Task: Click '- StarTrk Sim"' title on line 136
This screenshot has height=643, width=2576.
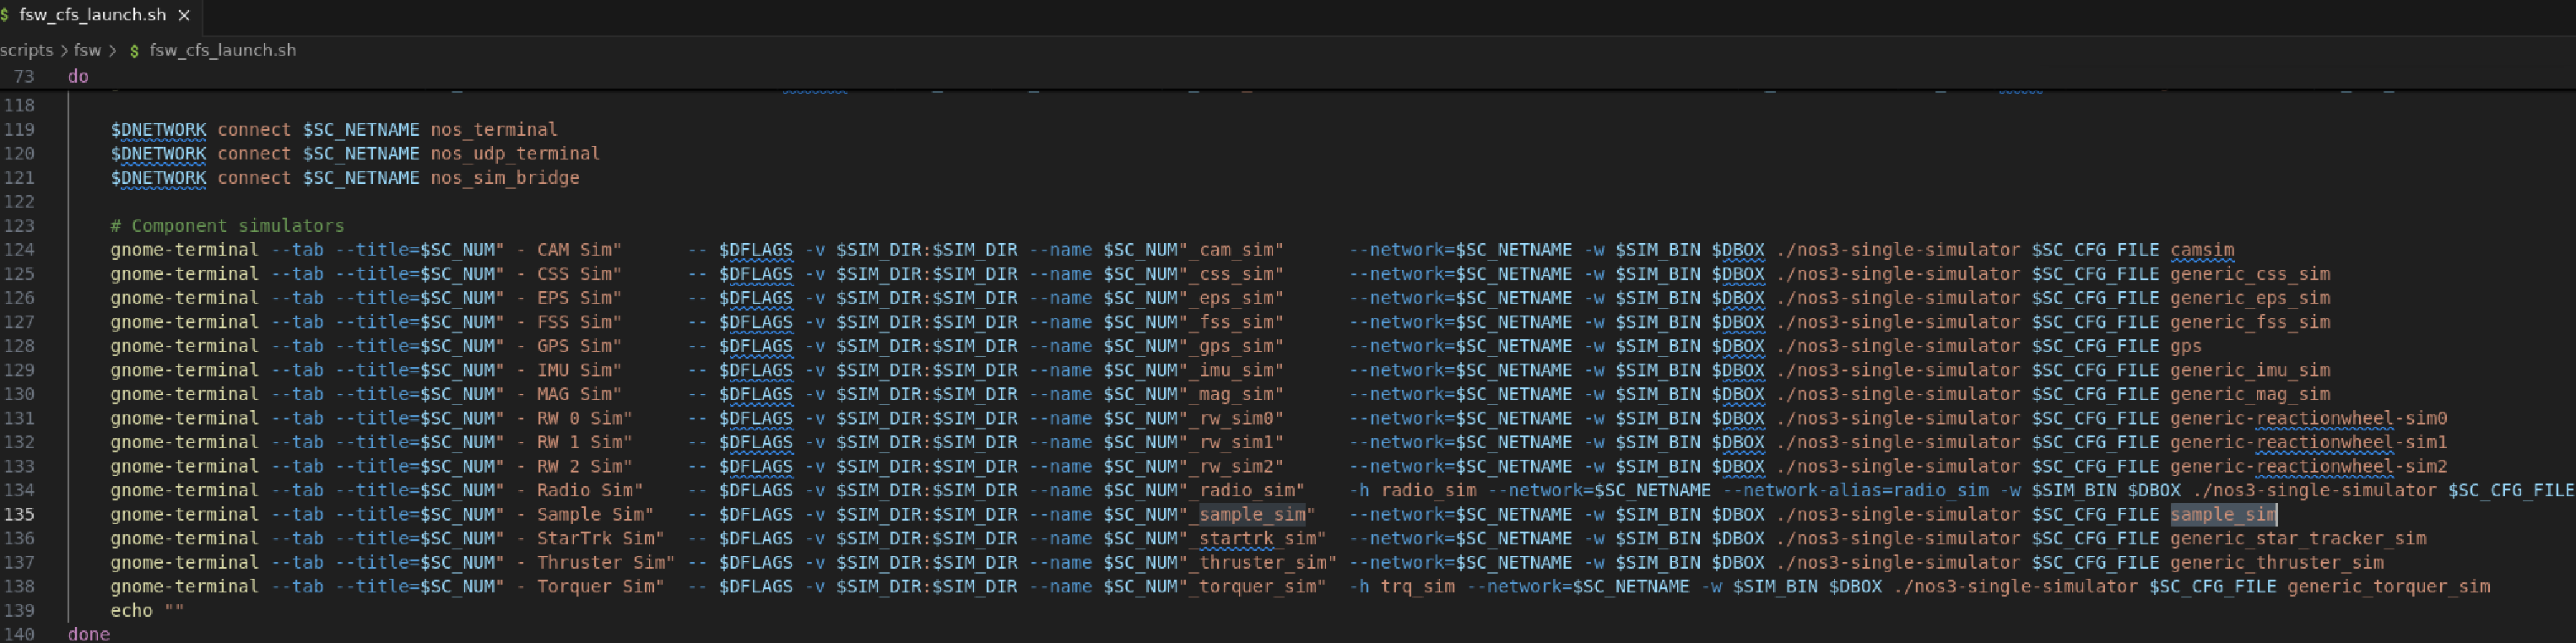Action: point(590,539)
